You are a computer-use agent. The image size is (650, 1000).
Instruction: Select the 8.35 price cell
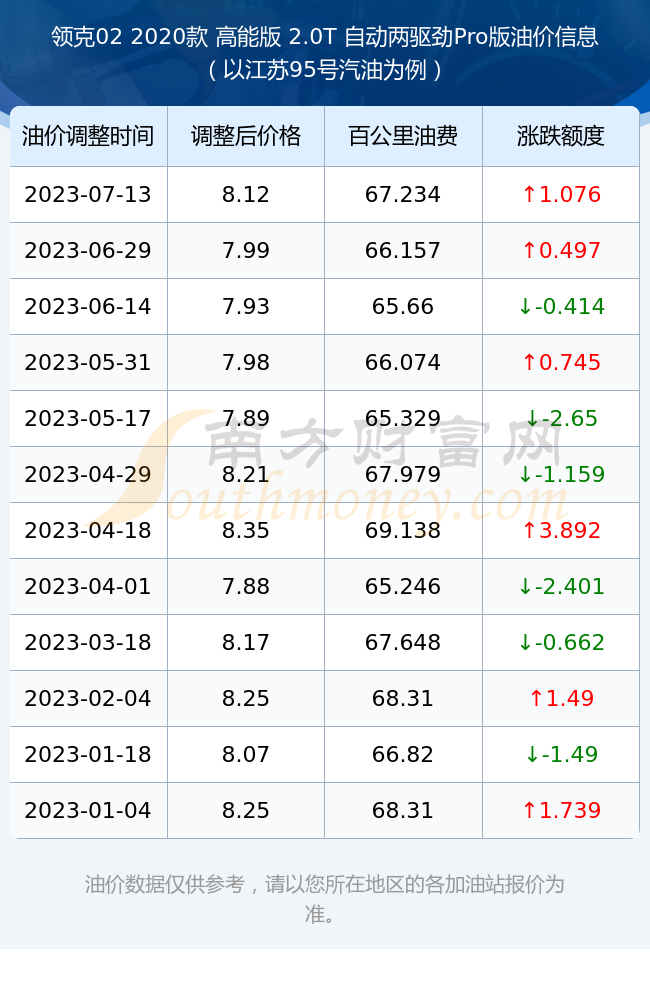tap(246, 530)
